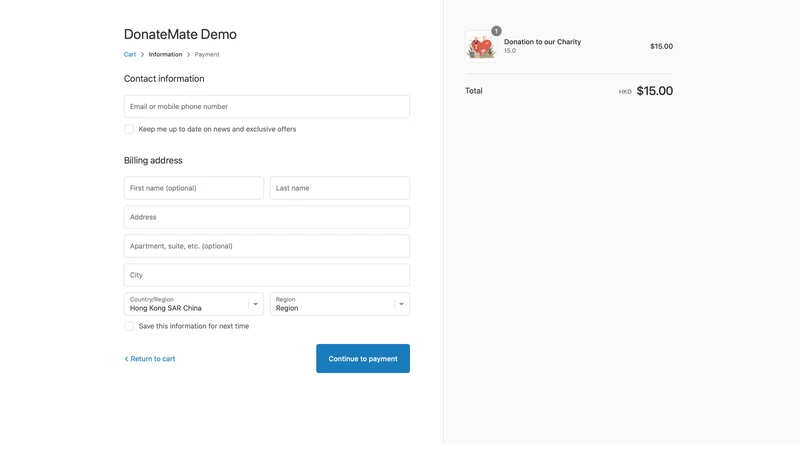Viewport: 800px width, 450px height.
Task: Open the Region select field
Action: 340,304
